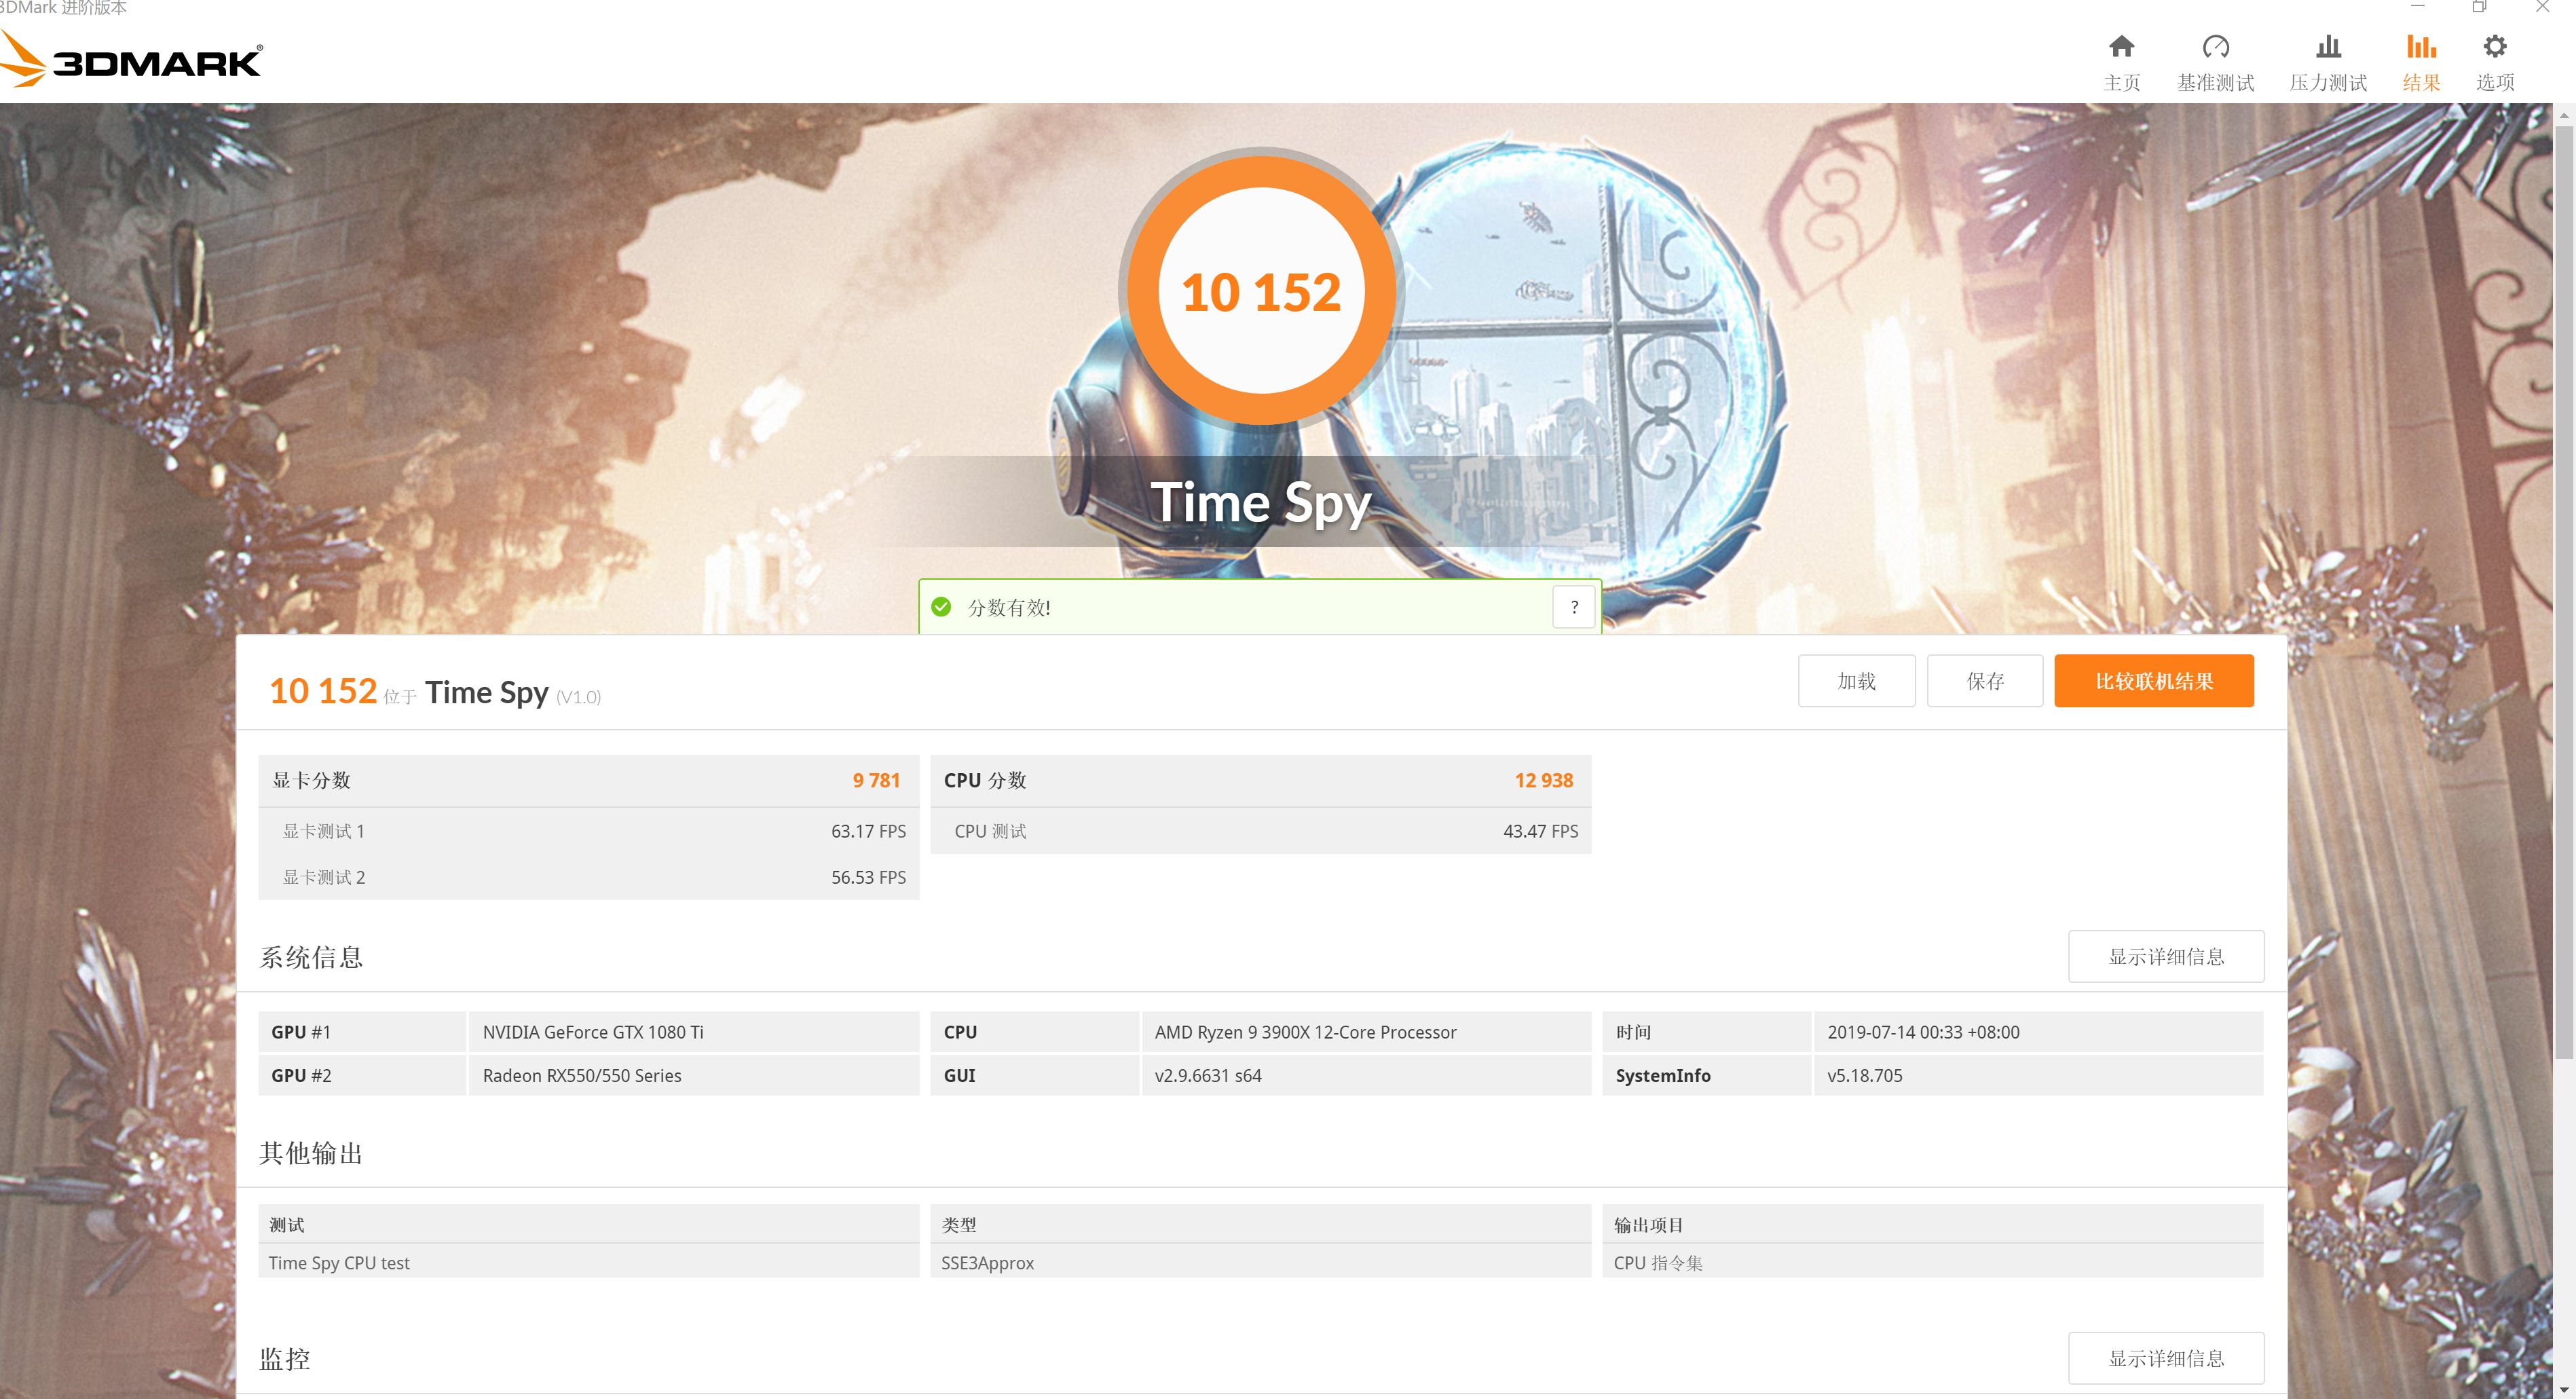Open Benchmarks (基准测试) gauge icon
The width and height of the screenshot is (2576, 1399).
[2215, 47]
